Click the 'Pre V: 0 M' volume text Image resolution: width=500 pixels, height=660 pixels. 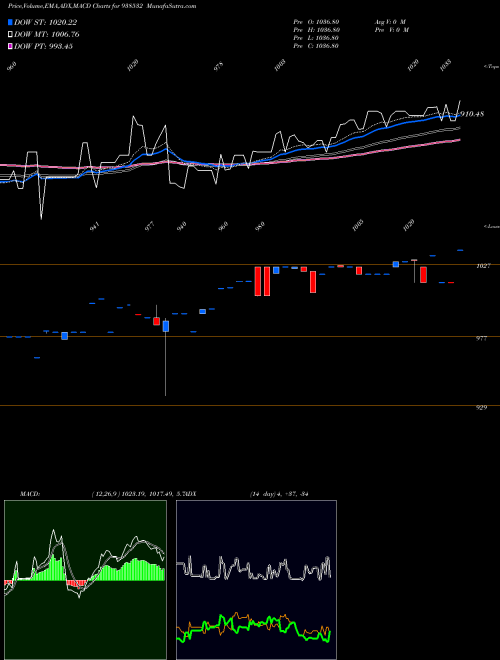click(392, 30)
